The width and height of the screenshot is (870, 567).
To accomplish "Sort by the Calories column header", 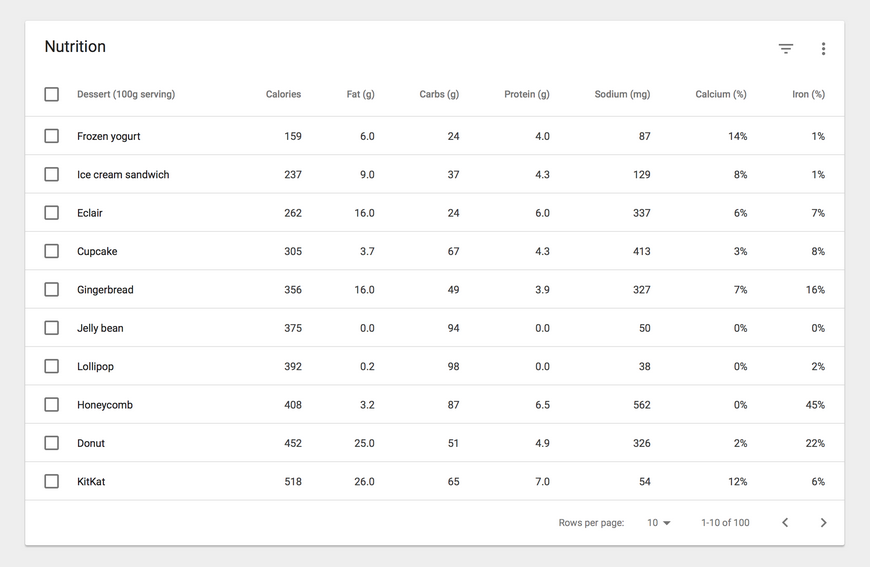I will [283, 94].
